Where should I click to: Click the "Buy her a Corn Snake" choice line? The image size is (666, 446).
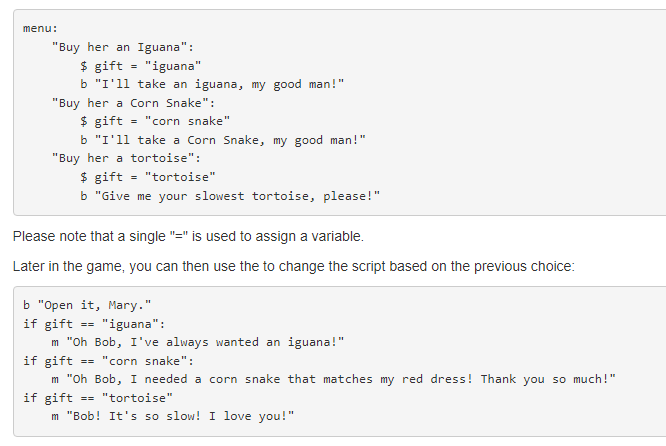tap(133, 103)
